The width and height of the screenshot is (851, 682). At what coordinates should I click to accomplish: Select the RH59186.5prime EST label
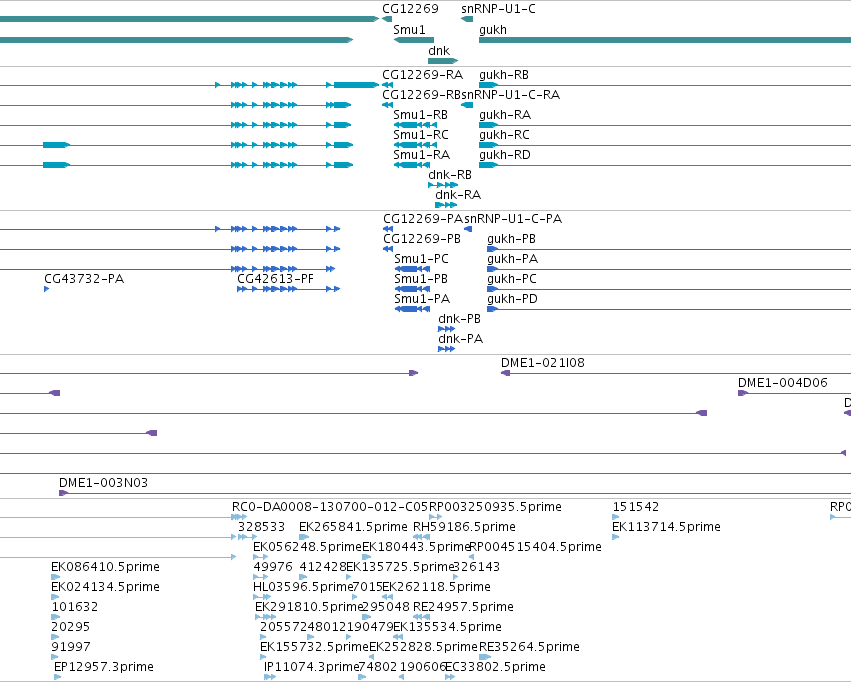tap(465, 527)
